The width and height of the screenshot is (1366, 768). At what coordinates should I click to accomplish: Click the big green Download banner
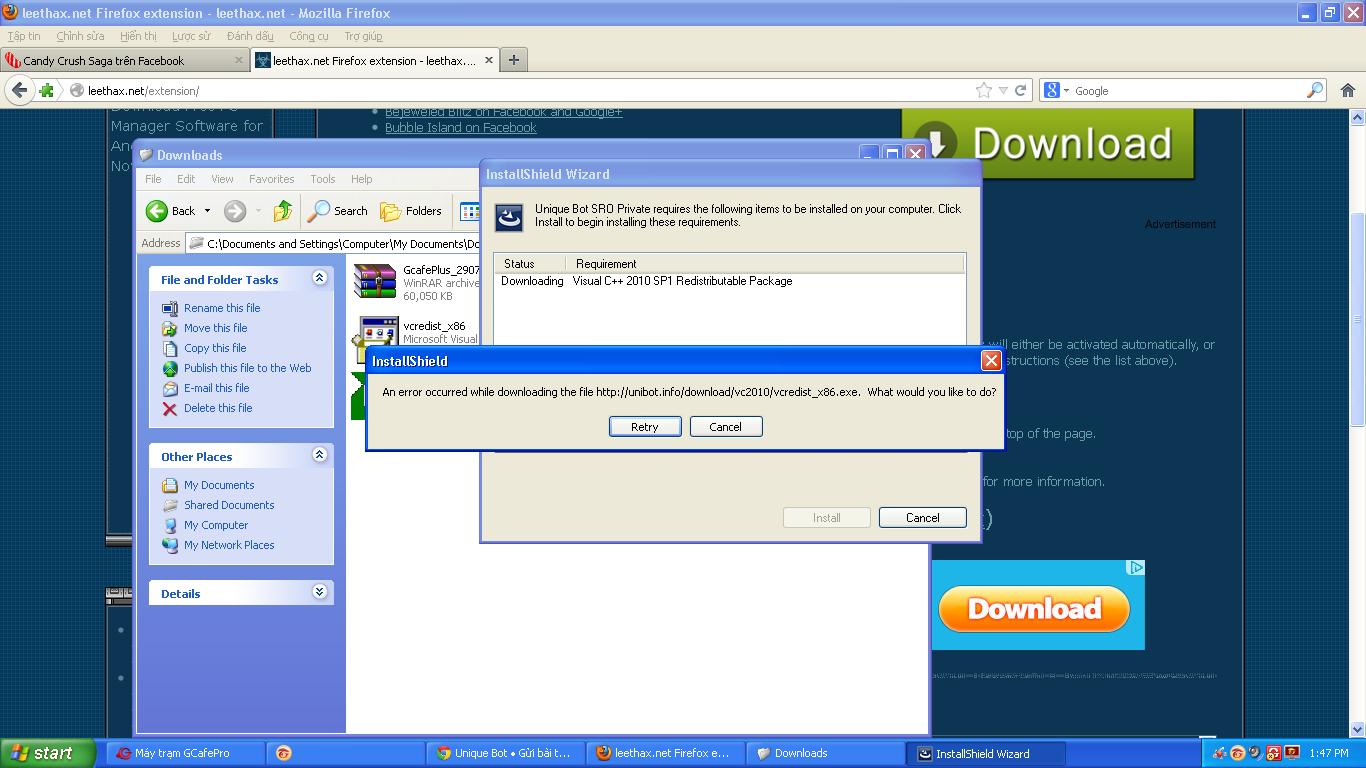click(x=1048, y=144)
